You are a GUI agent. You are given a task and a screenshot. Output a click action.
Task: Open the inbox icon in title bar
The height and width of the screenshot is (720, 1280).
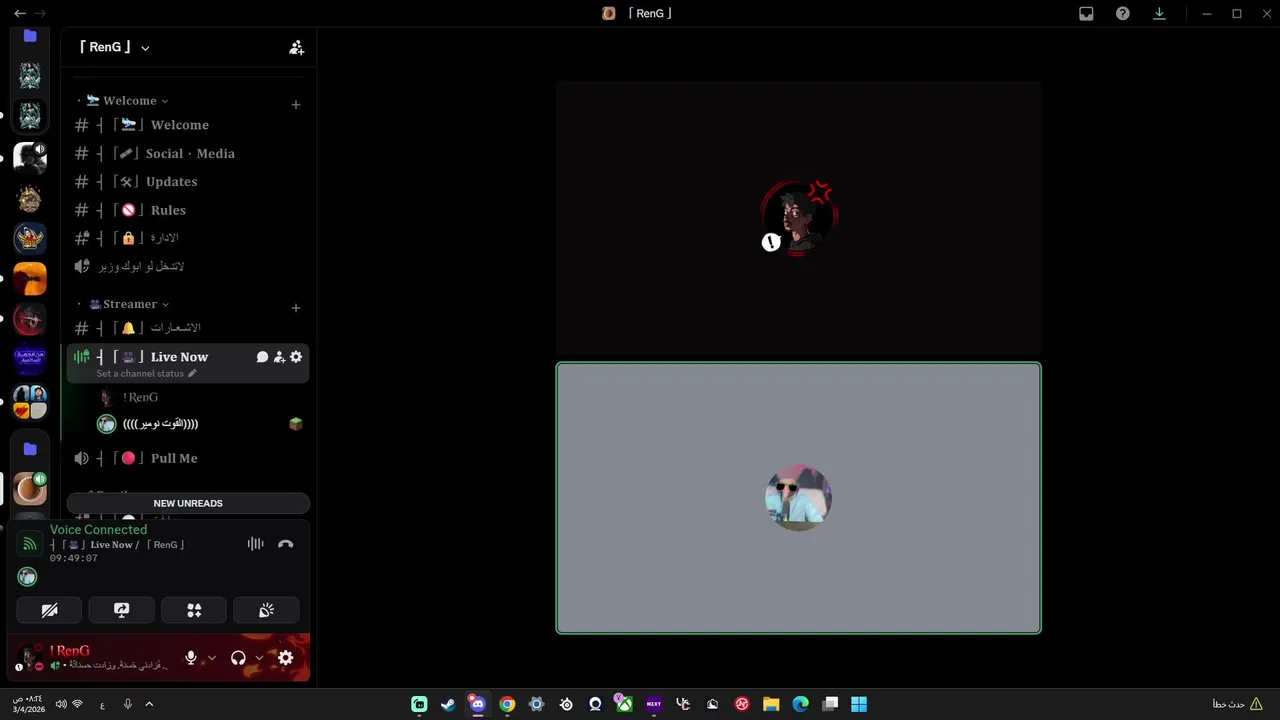(1086, 13)
